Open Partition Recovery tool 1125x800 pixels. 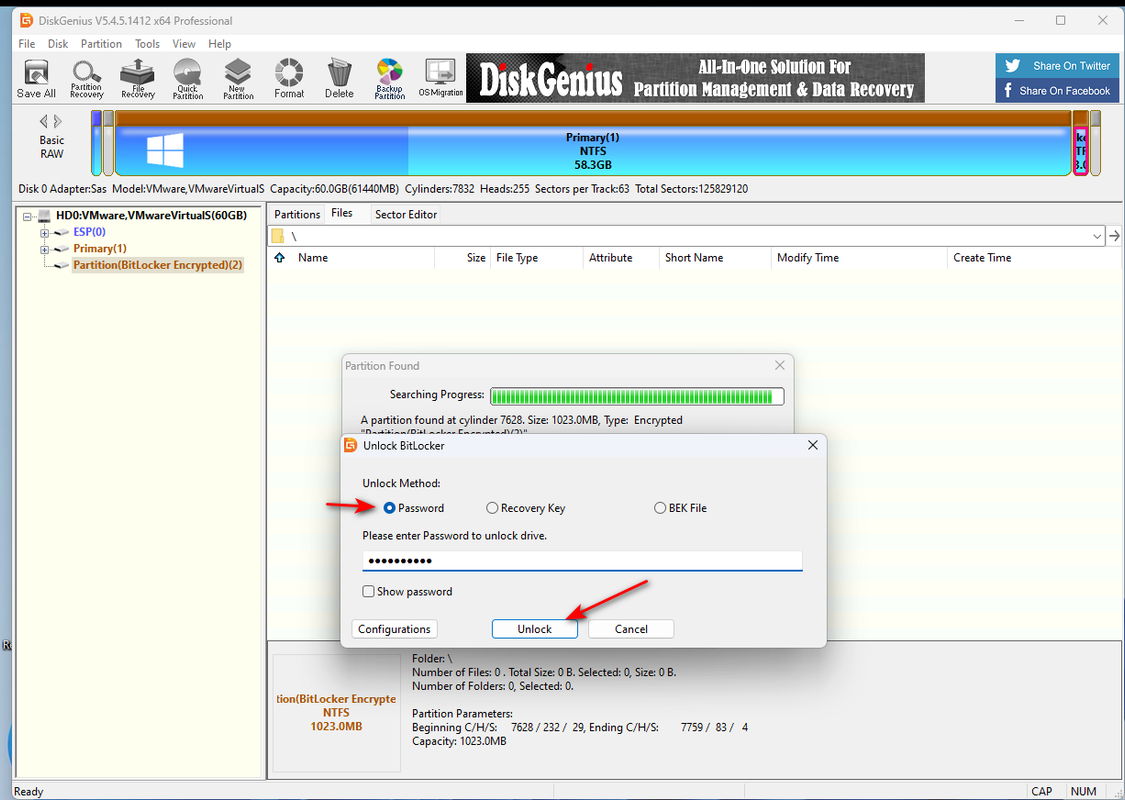click(87, 79)
